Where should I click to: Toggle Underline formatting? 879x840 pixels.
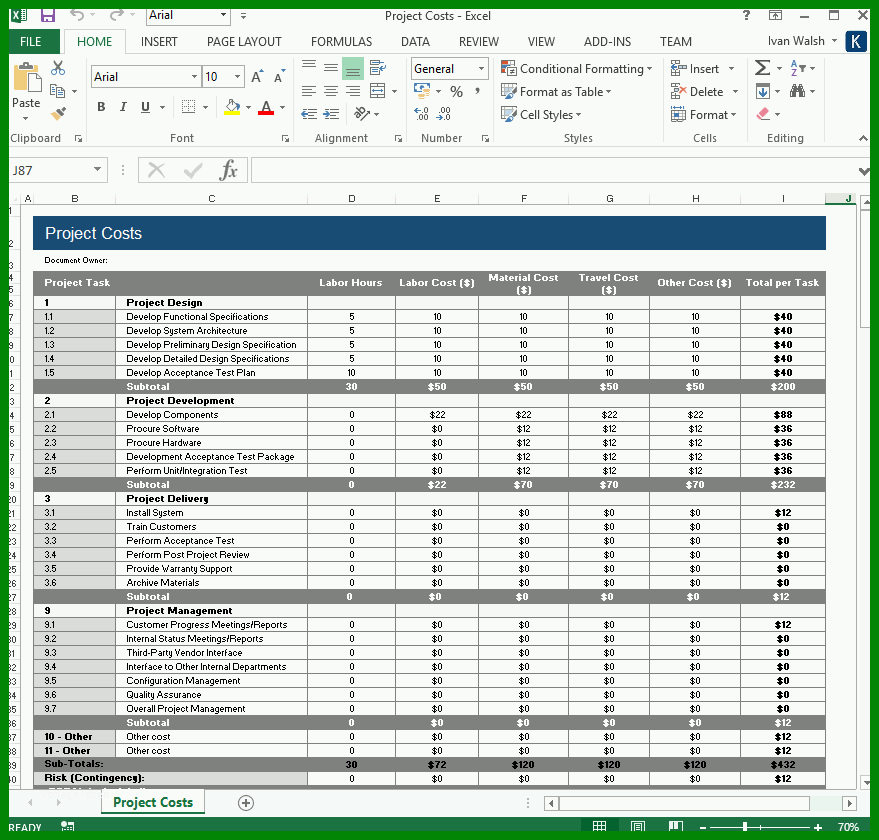coord(145,107)
